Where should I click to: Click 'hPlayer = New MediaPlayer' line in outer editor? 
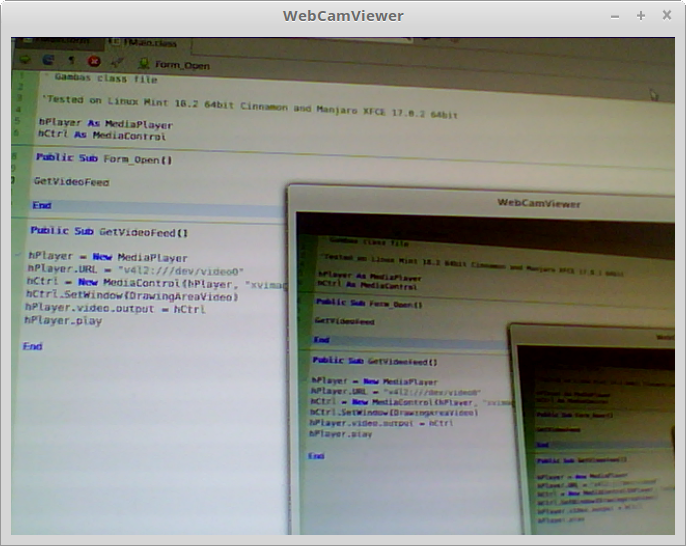108,257
